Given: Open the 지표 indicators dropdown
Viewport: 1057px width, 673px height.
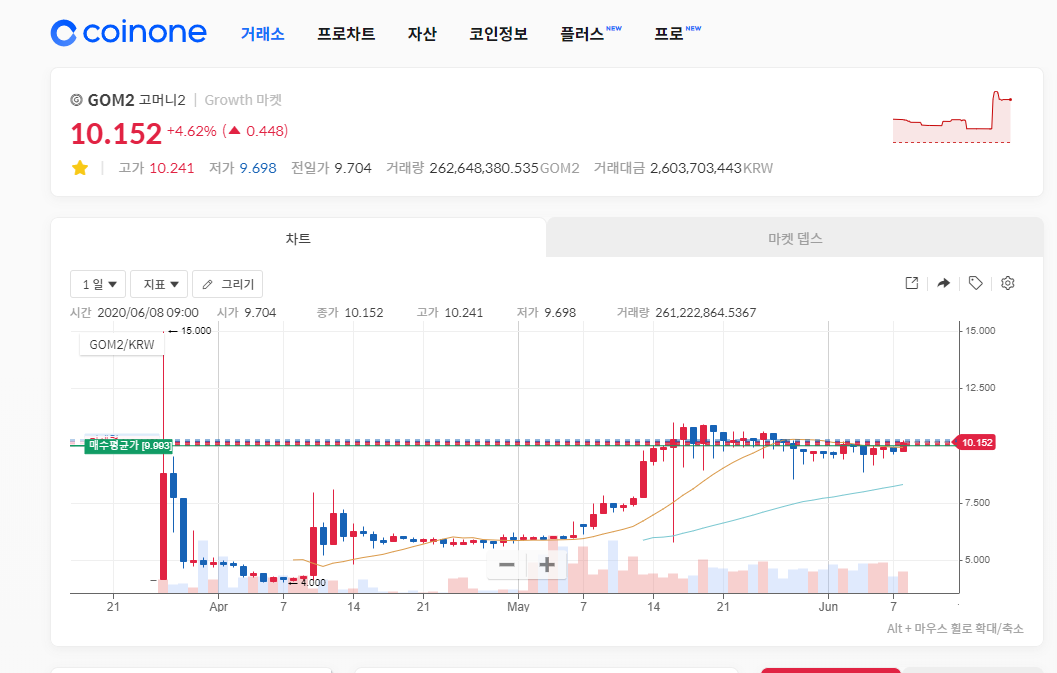Looking at the screenshot, I should pos(159,284).
